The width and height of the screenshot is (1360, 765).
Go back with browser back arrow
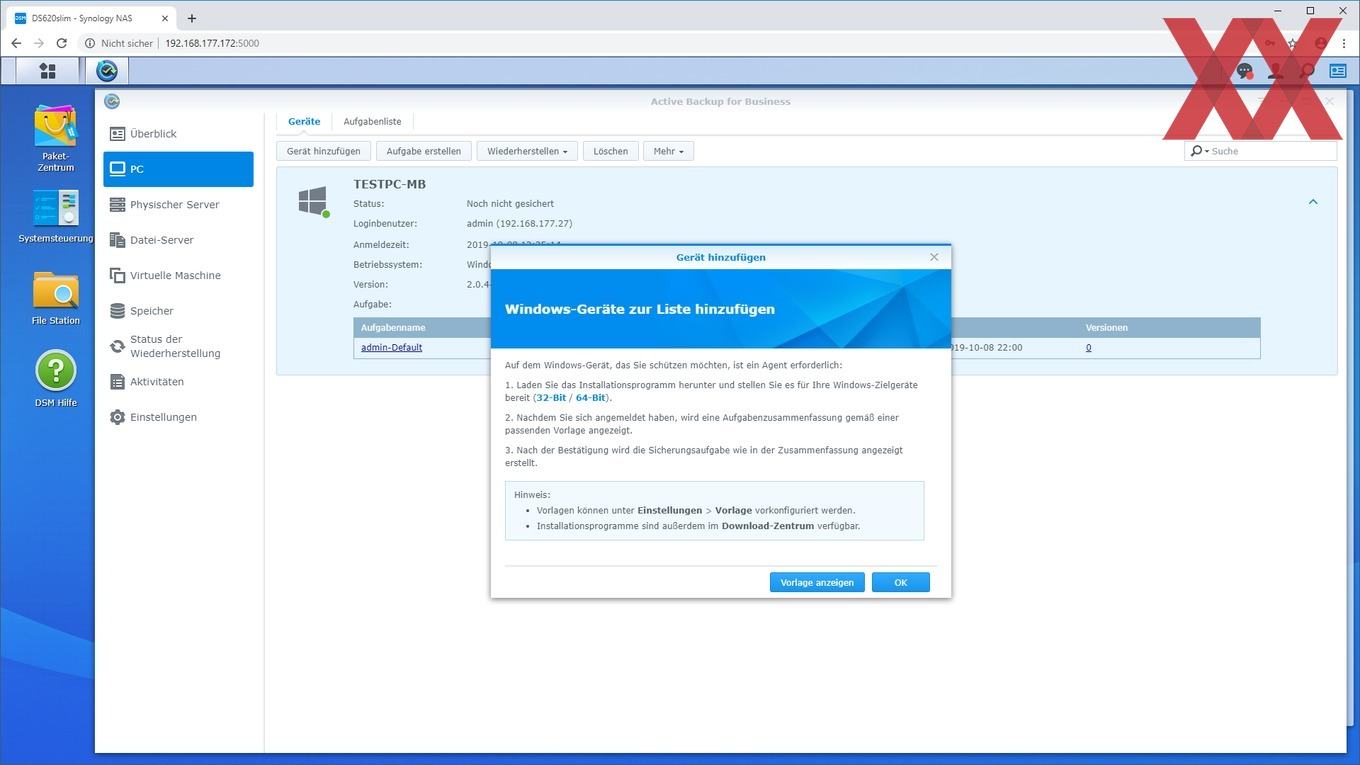(x=16, y=43)
